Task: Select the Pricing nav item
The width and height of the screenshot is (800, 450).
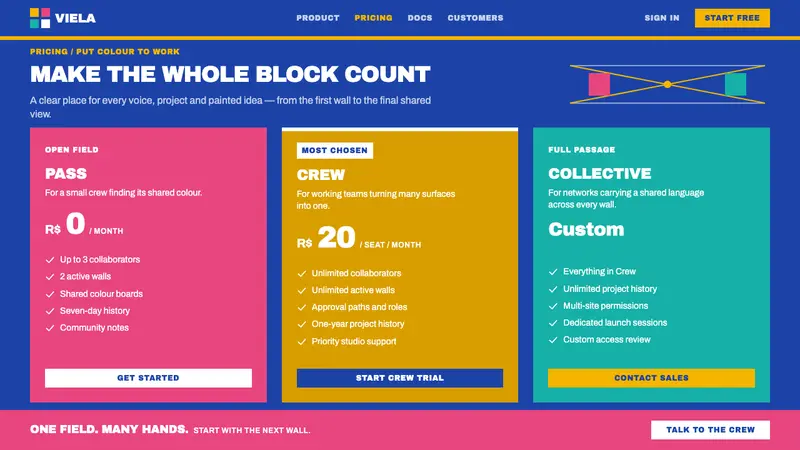Action: (x=373, y=18)
